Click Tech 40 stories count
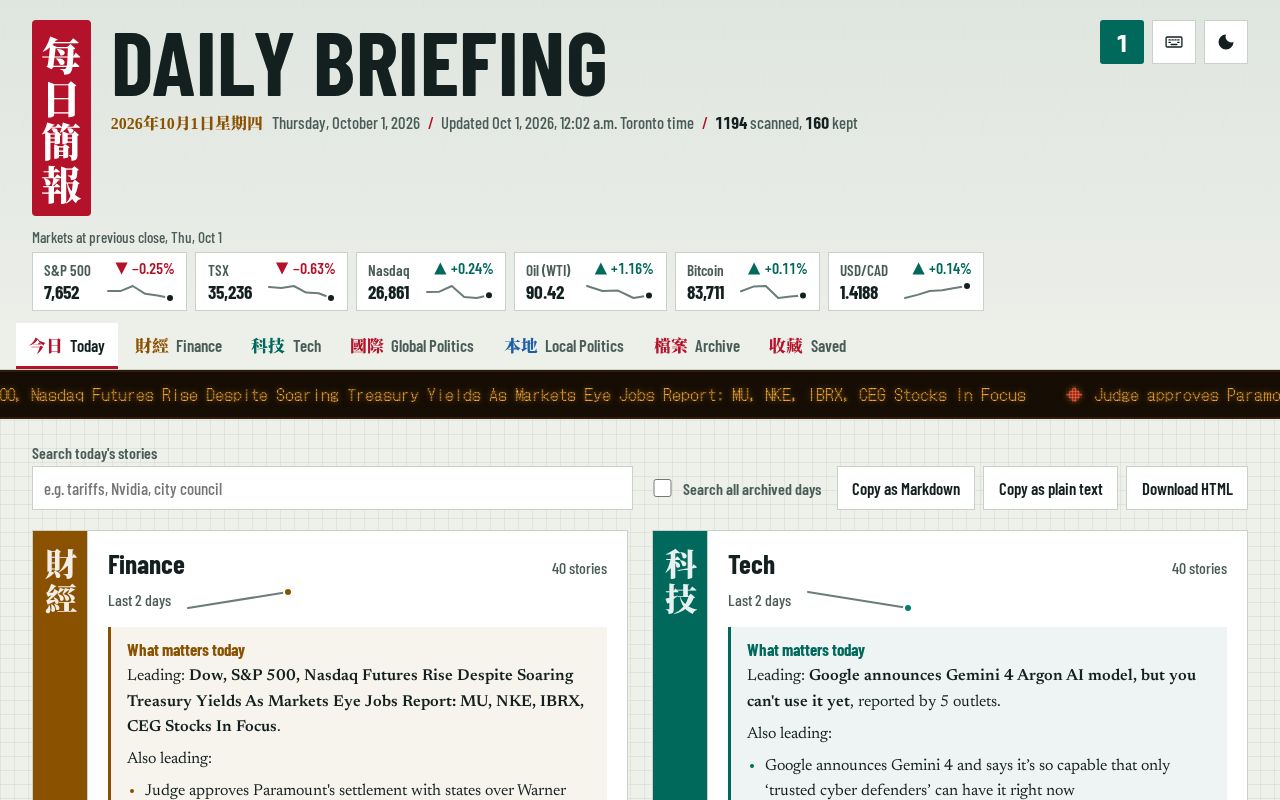The width and height of the screenshot is (1280, 800). tap(1199, 568)
